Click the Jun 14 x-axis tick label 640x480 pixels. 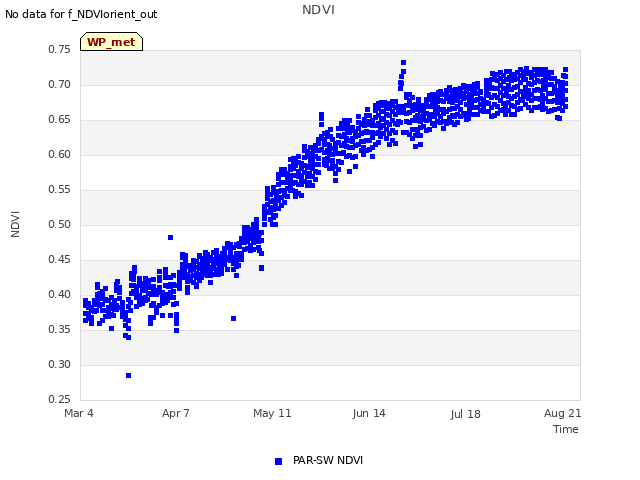pyautogui.click(x=369, y=413)
